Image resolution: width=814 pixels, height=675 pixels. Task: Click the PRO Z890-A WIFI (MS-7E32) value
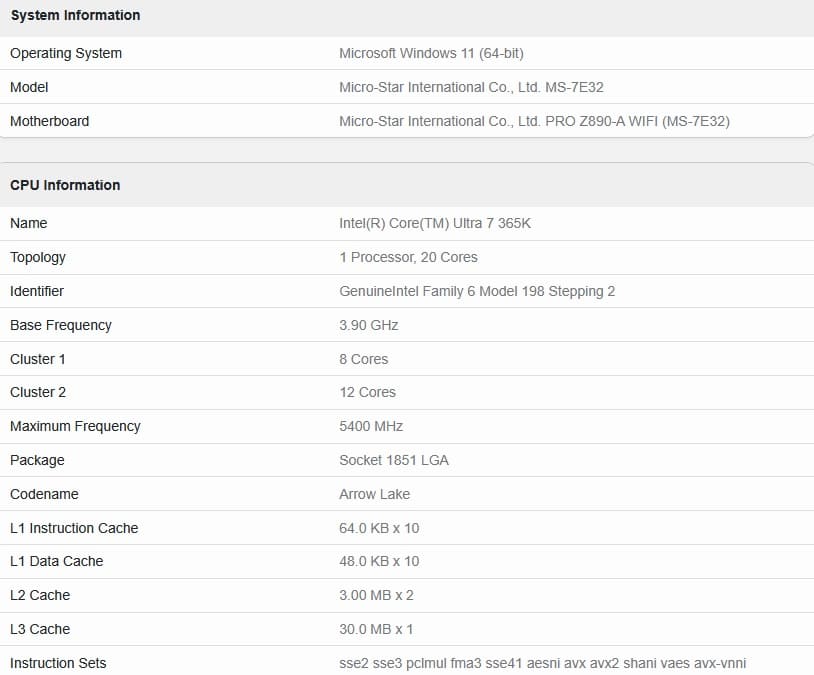534,122
